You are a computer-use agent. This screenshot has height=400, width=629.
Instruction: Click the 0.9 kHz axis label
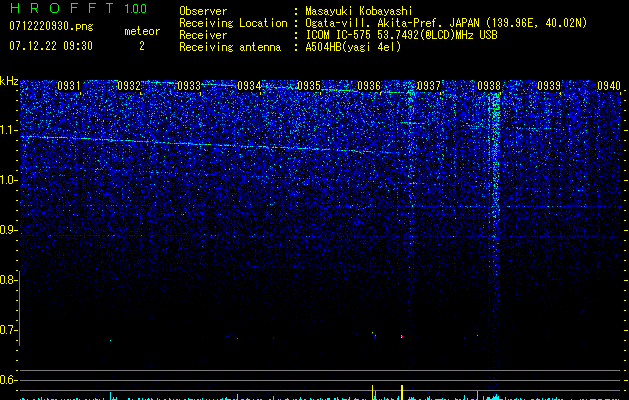[7, 230]
